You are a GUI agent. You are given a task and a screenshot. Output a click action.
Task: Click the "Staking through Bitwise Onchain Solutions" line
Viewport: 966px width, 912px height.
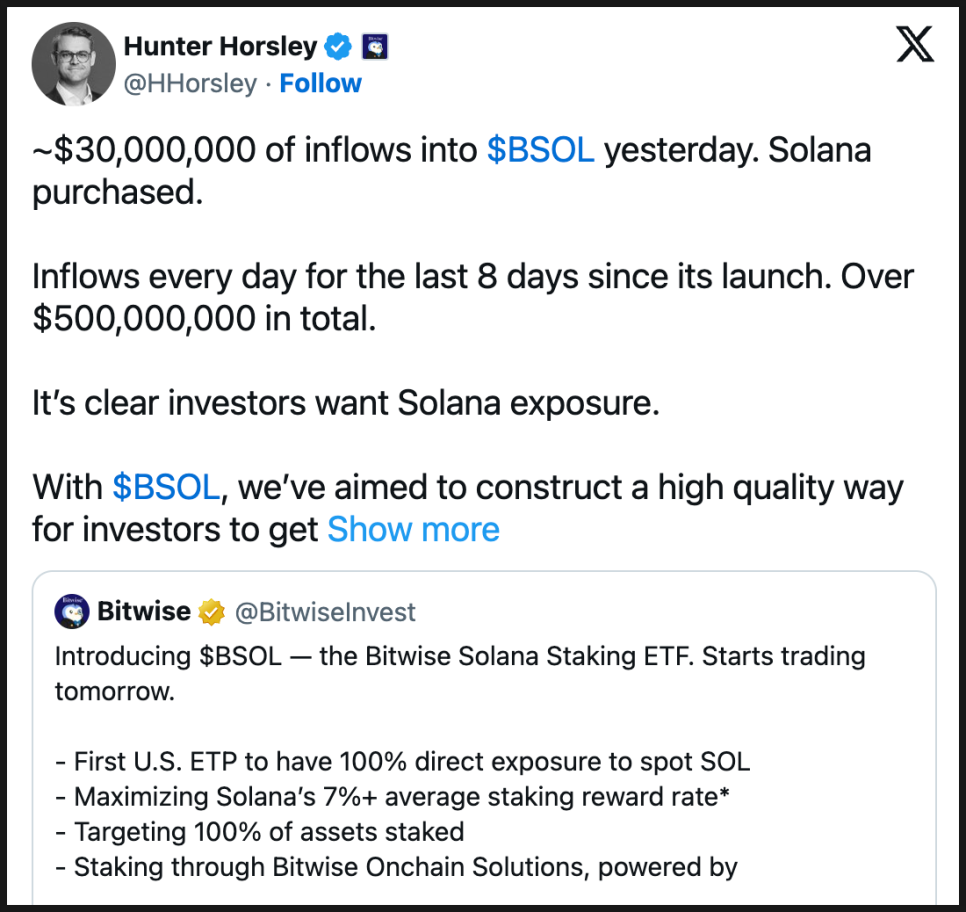(x=396, y=866)
